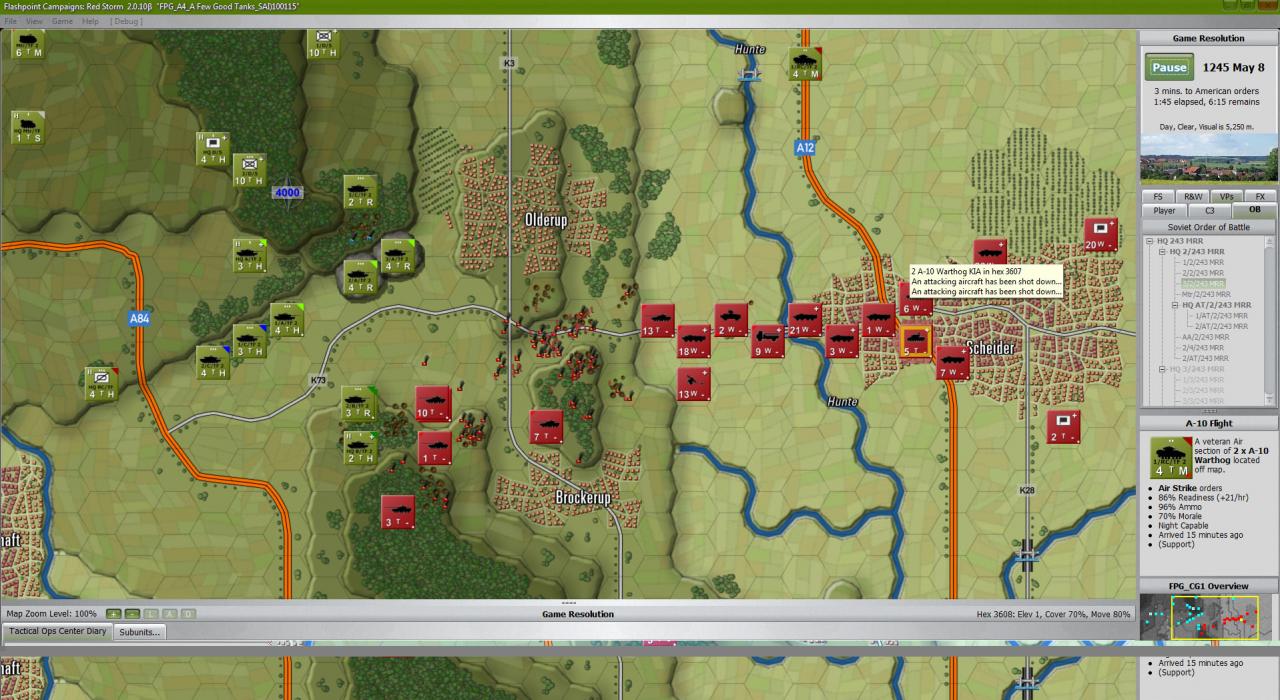This screenshot has height=700, width=1280.
Task: Select the Soviet HQ unit marked 20 W
Action: click(x=1101, y=234)
